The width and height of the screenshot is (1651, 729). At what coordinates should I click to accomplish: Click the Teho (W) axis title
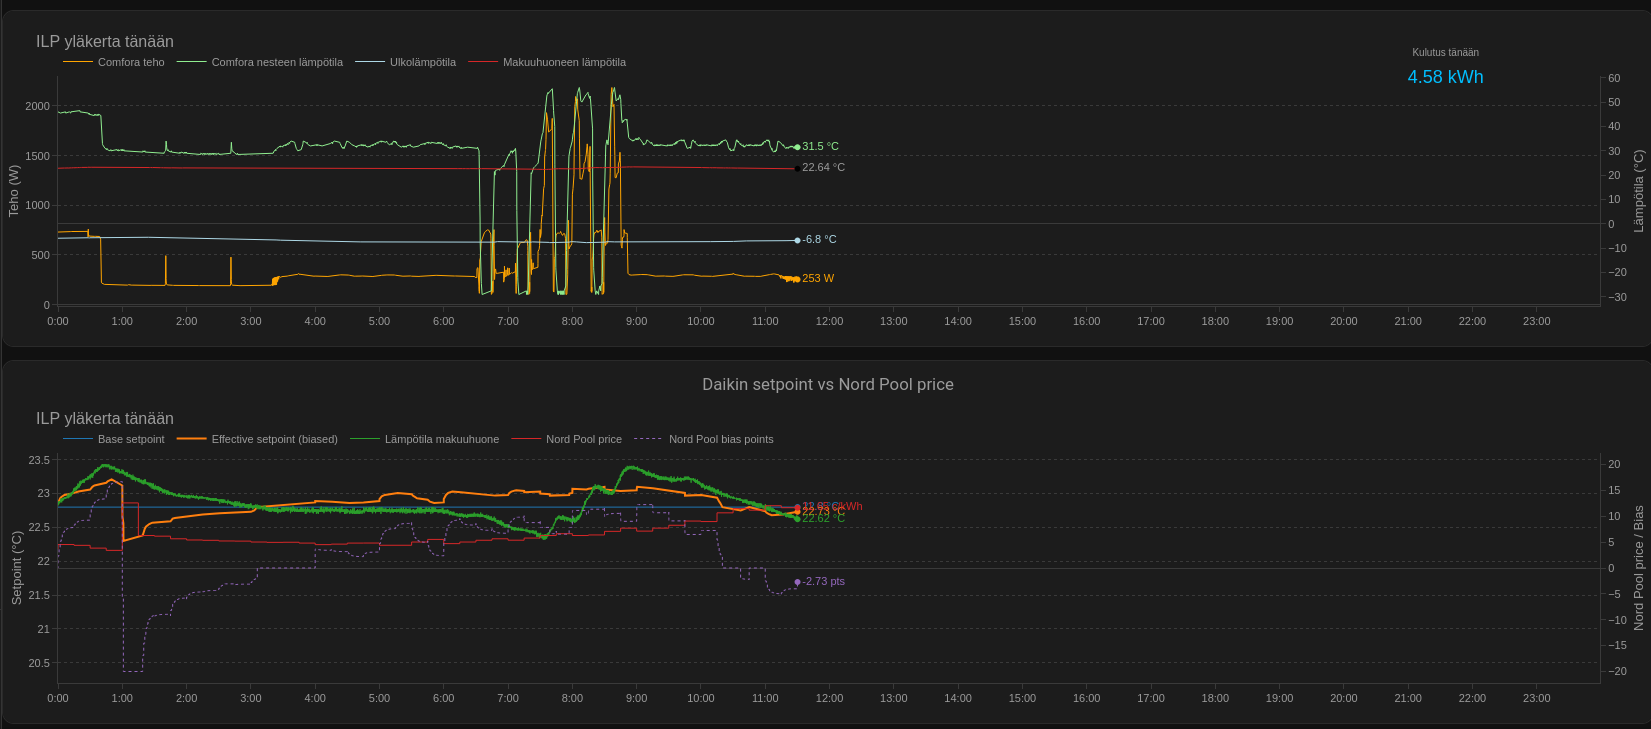tap(14, 191)
